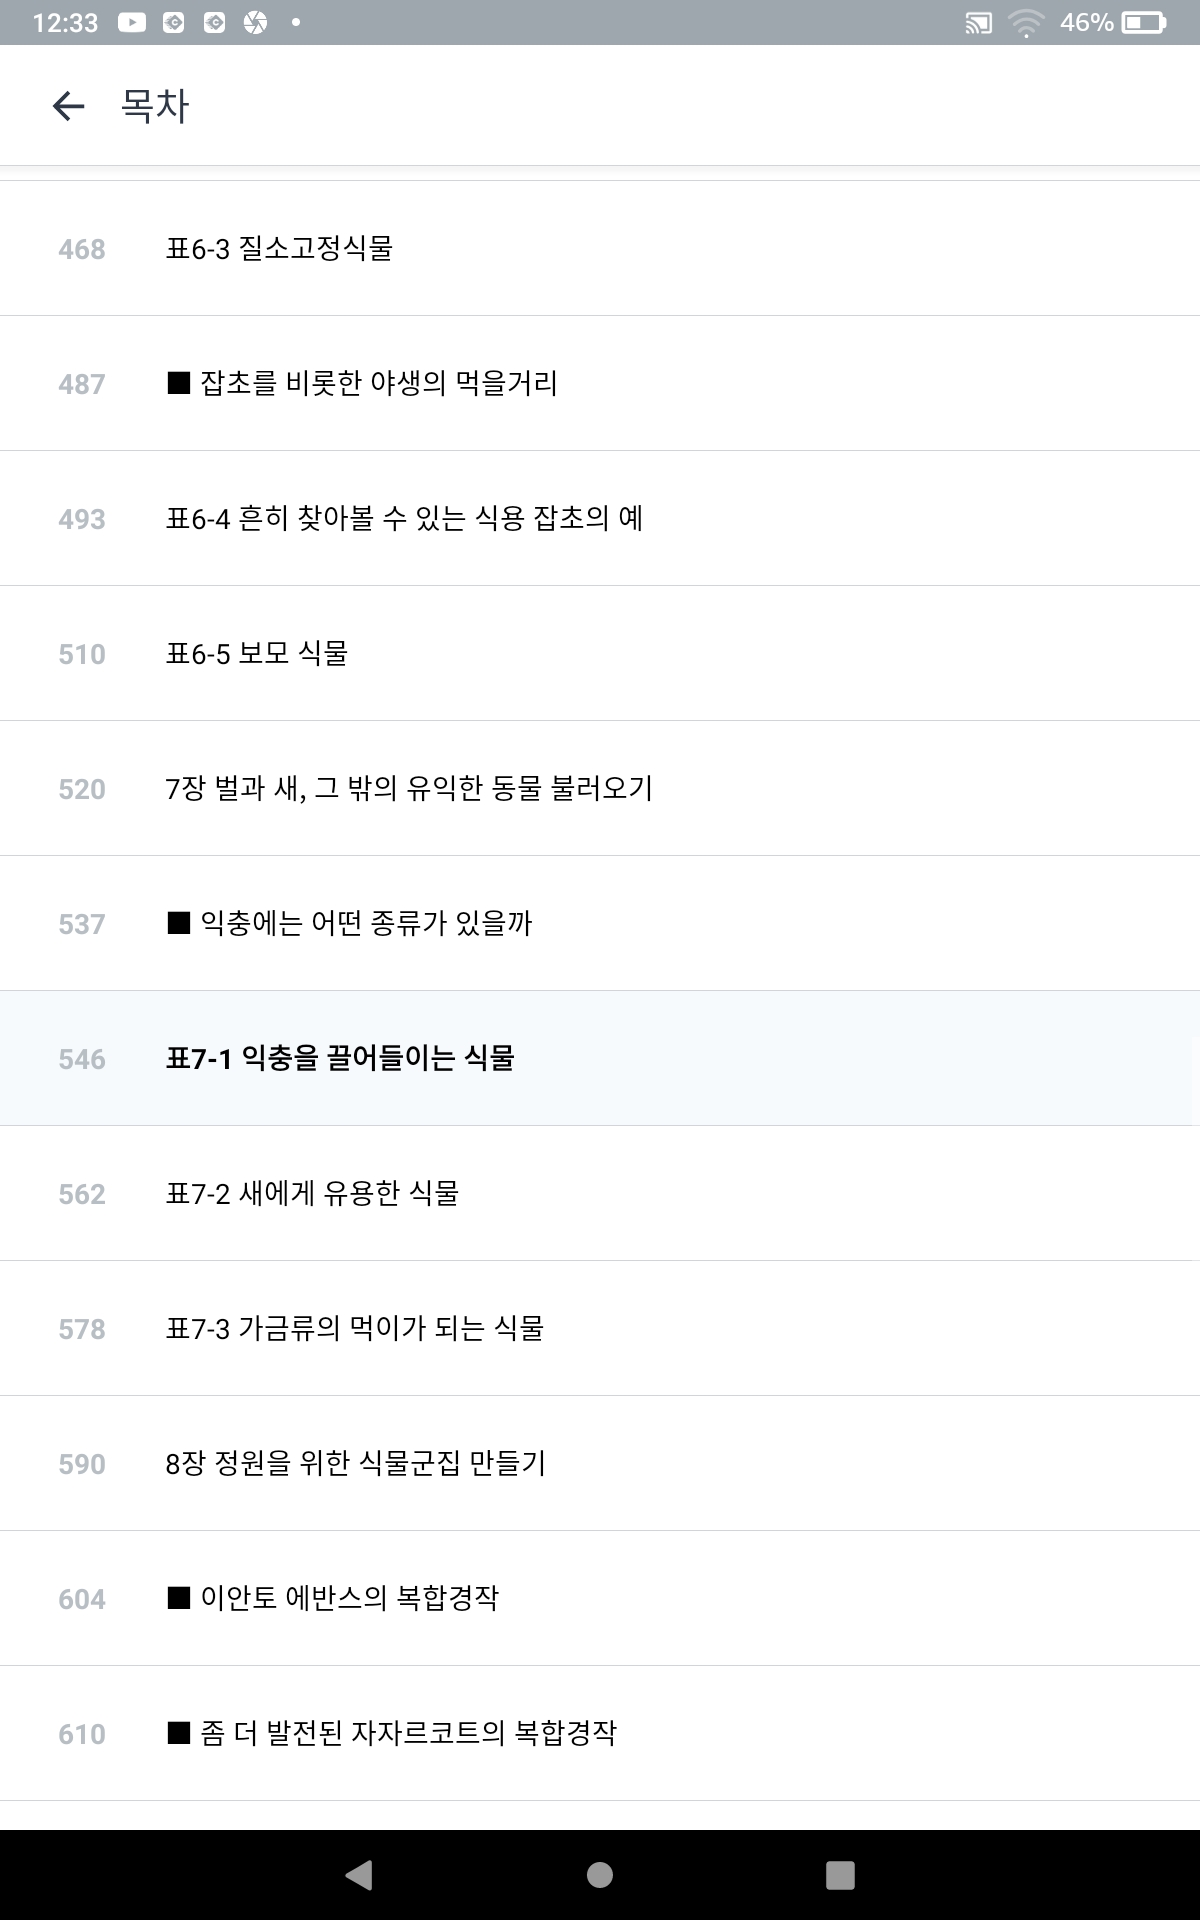Open recent apps with square button

(x=840, y=1874)
